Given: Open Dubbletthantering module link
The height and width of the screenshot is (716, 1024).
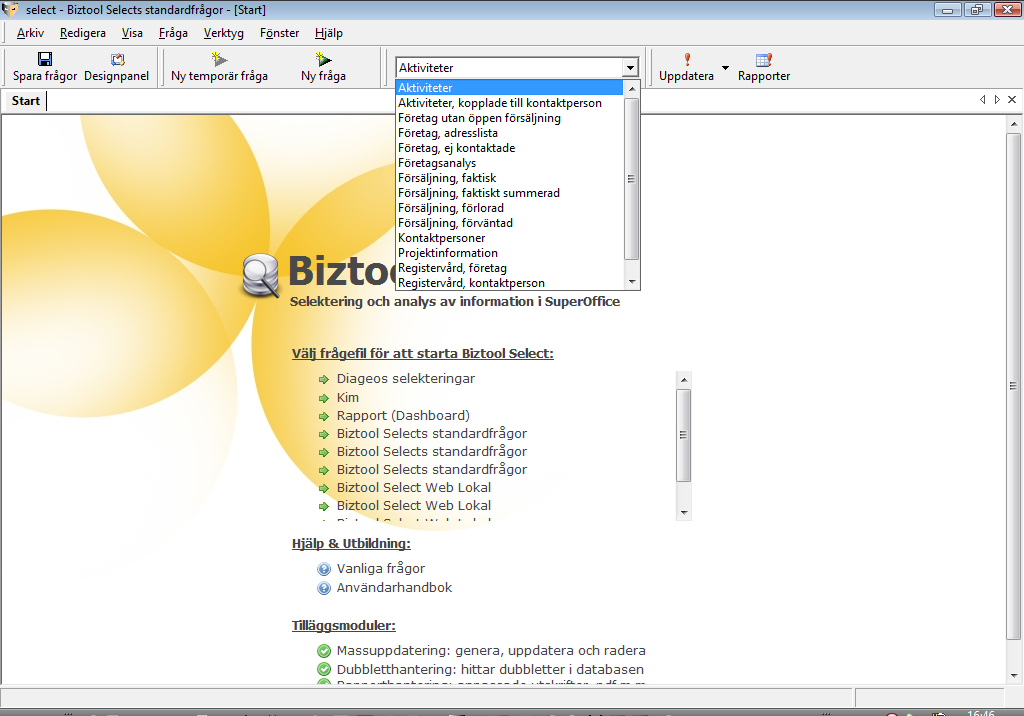Looking at the screenshot, I should (x=490, y=669).
